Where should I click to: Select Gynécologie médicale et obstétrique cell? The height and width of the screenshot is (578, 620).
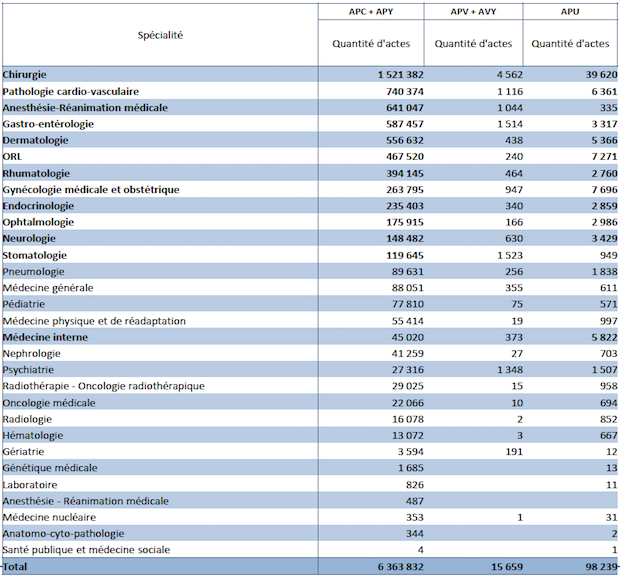(x=91, y=189)
